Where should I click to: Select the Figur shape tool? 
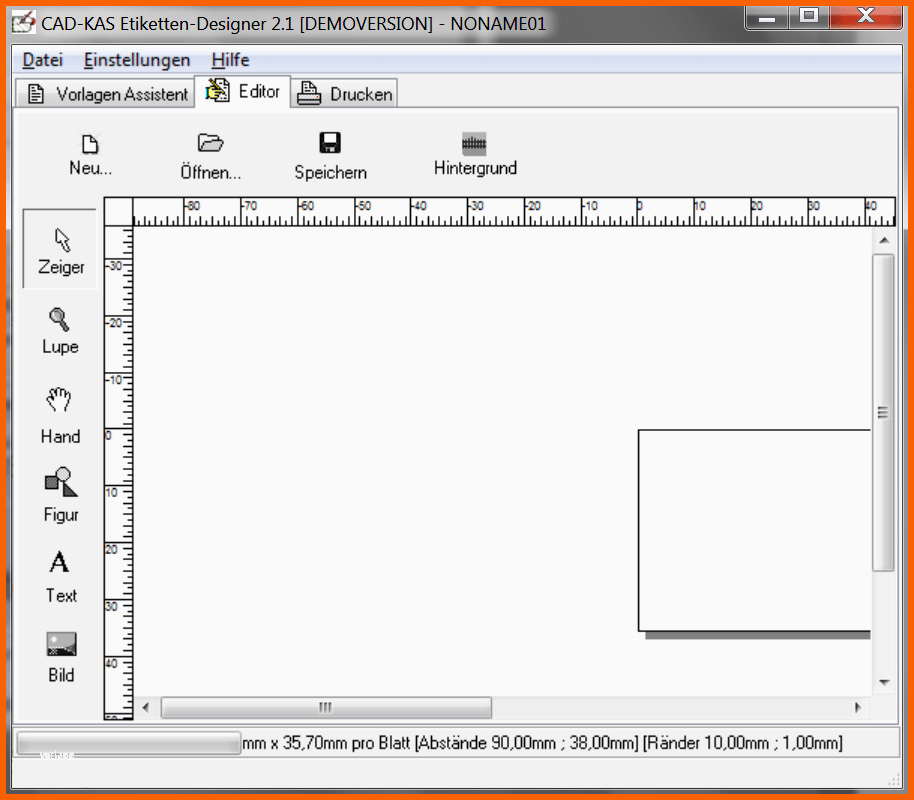click(60, 494)
